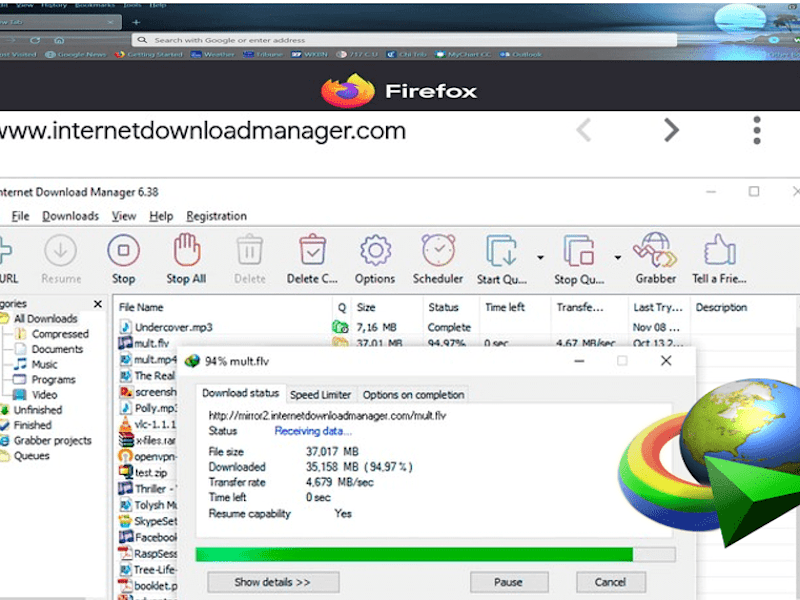
Task: Click the Delete Completed icon
Action: (x=312, y=250)
